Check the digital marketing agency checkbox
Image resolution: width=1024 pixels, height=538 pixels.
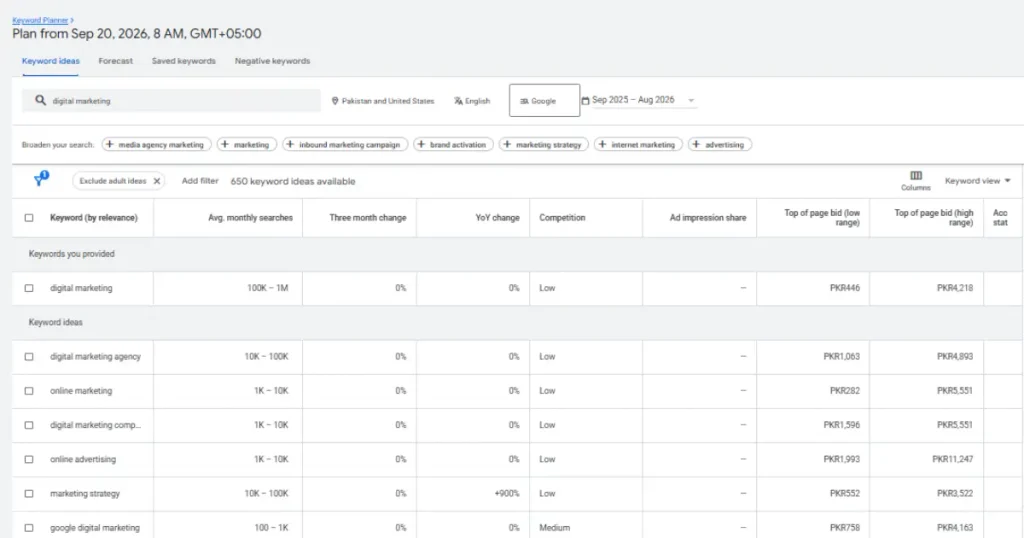click(x=29, y=356)
